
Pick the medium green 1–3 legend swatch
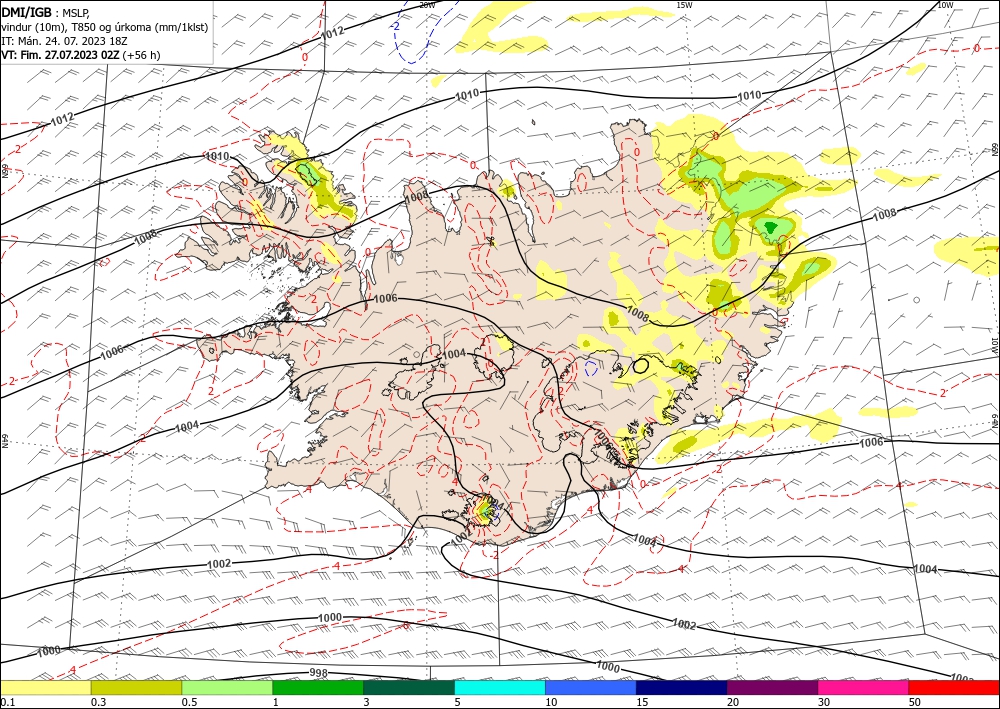pyautogui.click(x=318, y=687)
